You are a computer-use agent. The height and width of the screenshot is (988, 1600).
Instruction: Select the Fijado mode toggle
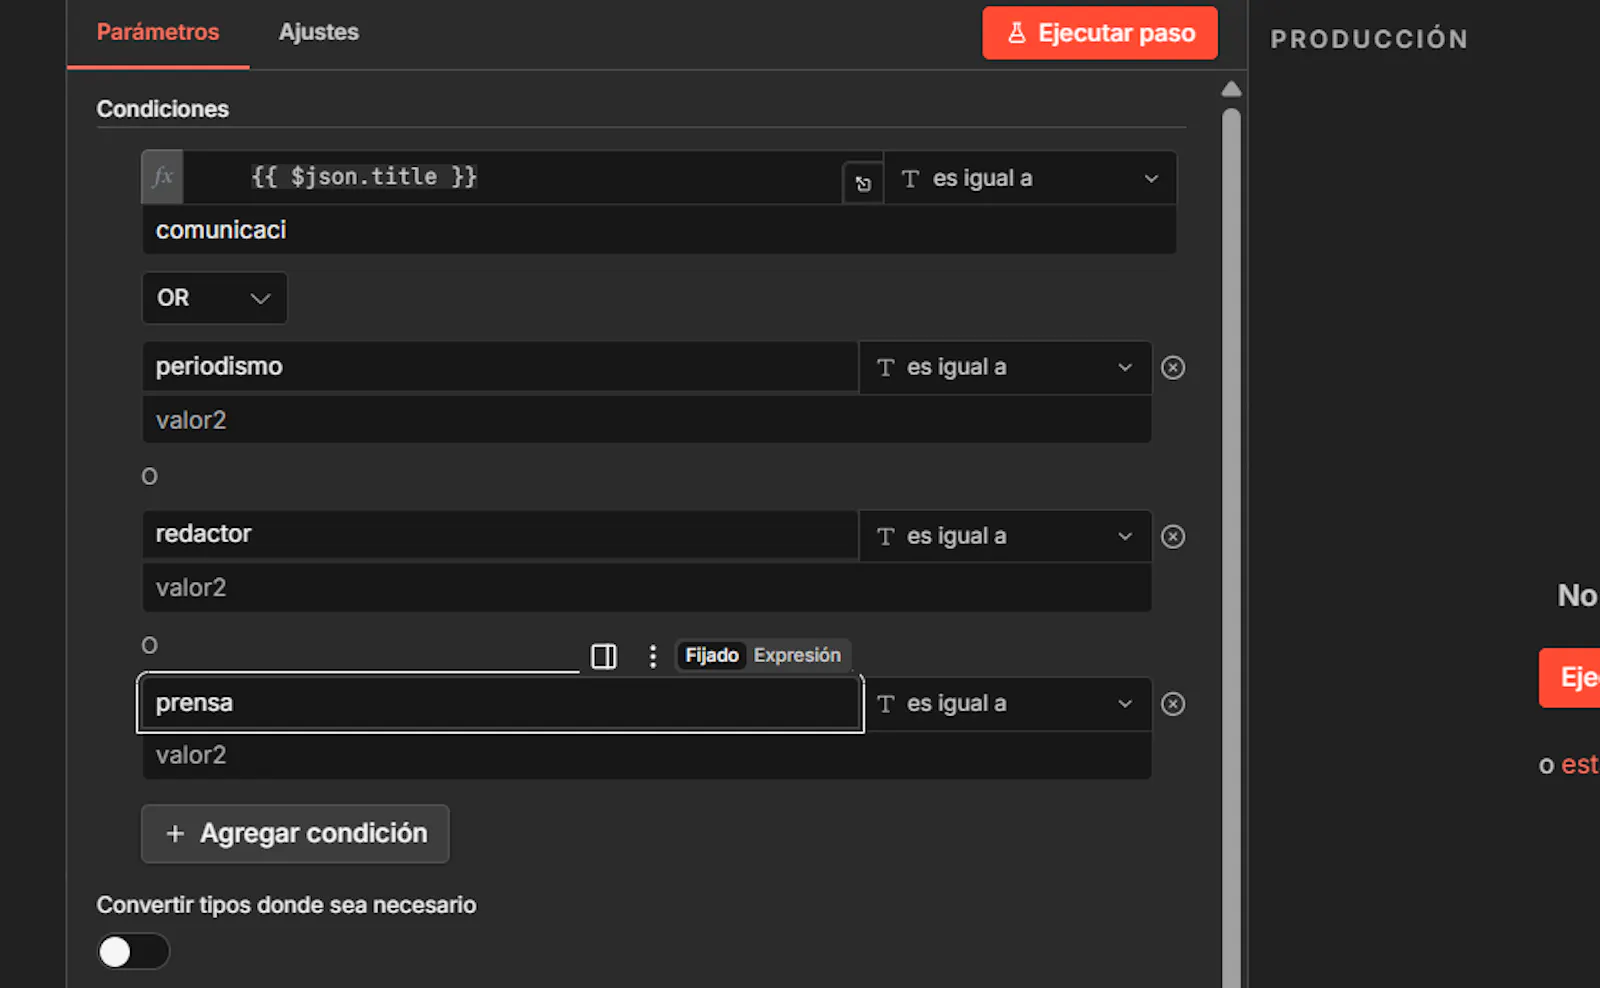coord(712,655)
